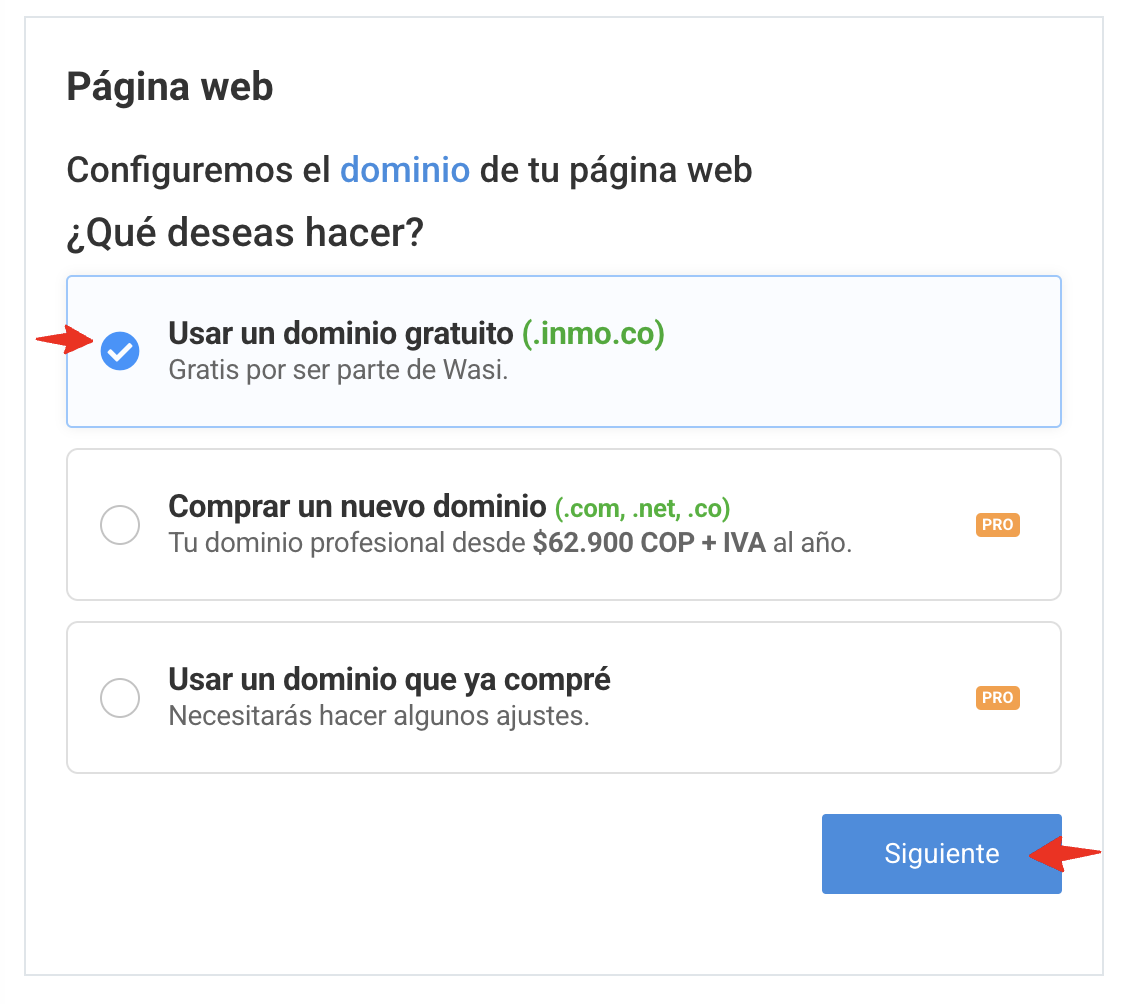Click the green '(.com, .net, .co)' text
The image size is (1136, 1004).
tap(642, 508)
